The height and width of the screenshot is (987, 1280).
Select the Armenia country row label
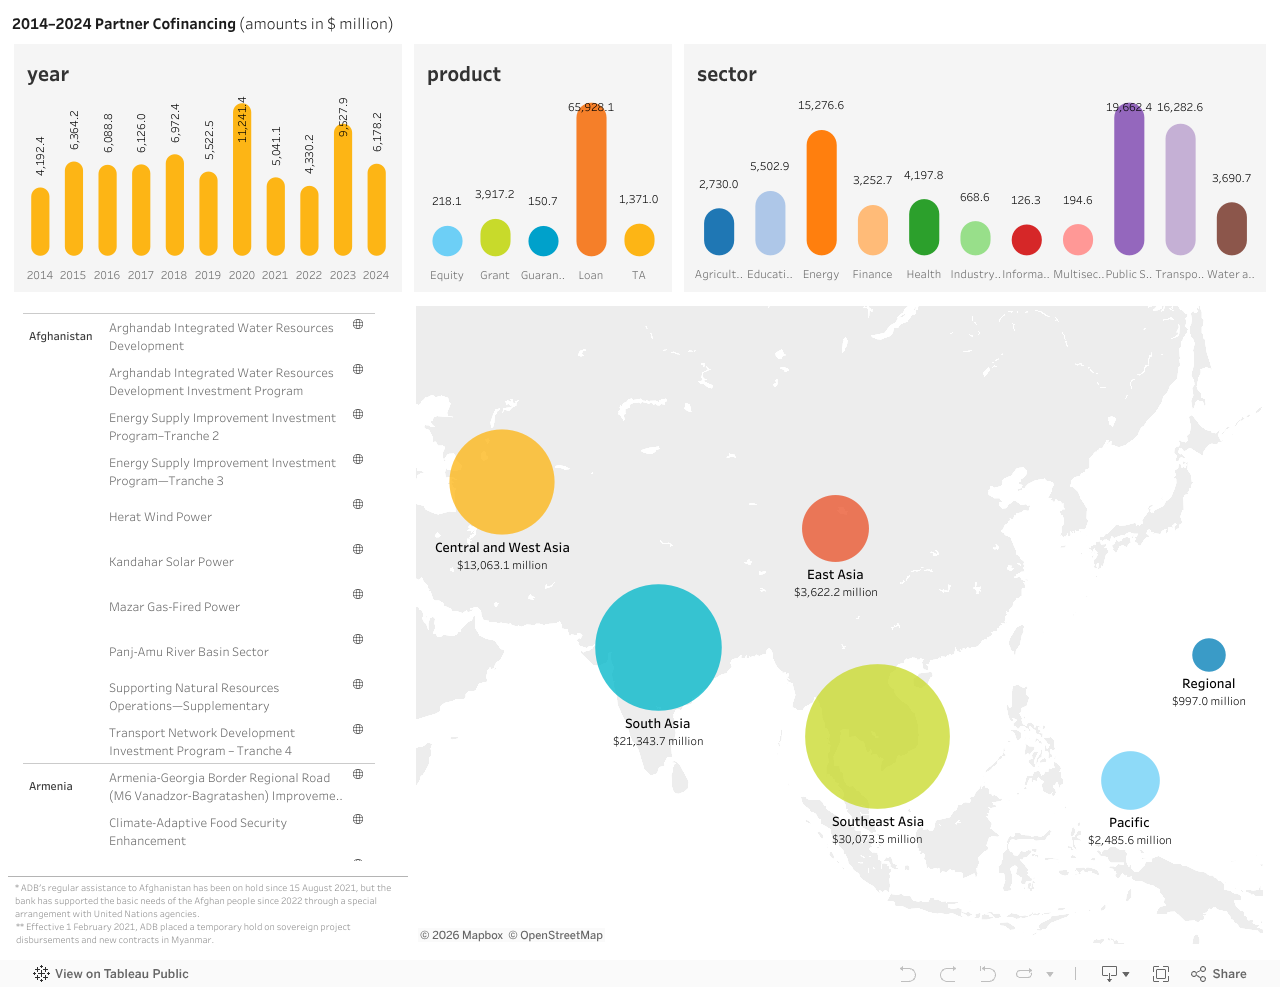[51, 786]
